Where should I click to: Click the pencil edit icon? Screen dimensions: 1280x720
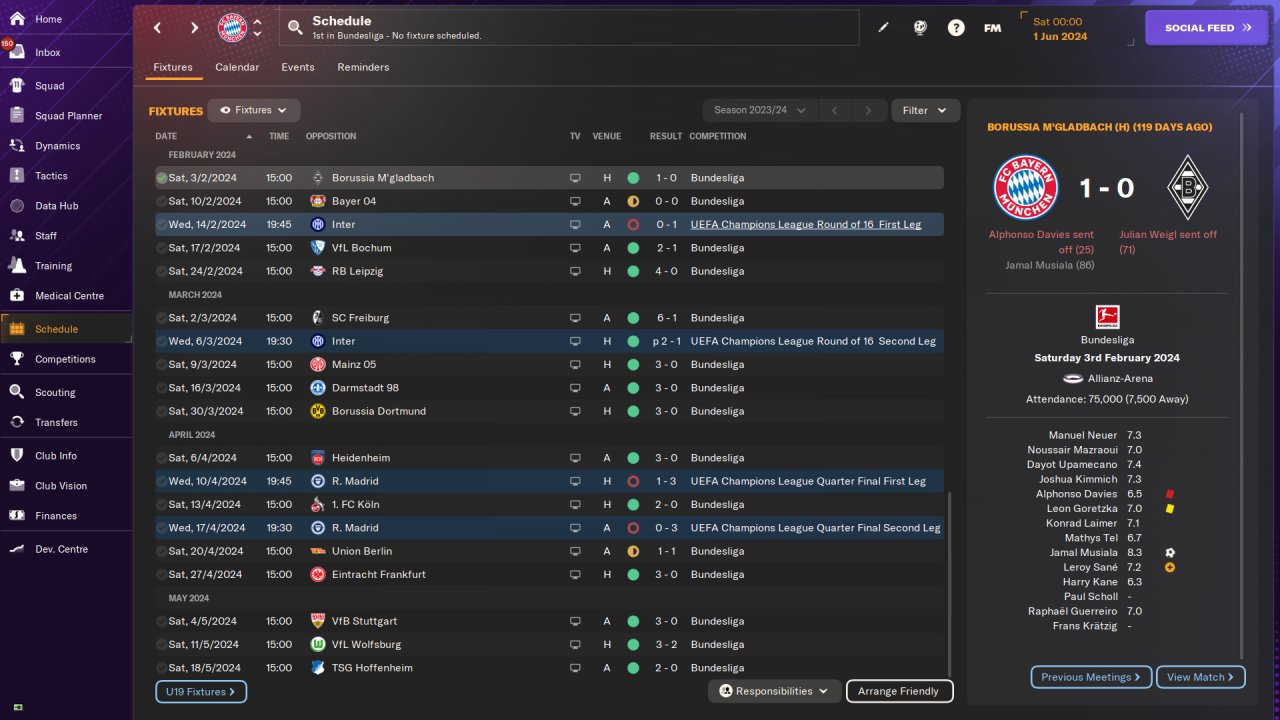(x=883, y=28)
